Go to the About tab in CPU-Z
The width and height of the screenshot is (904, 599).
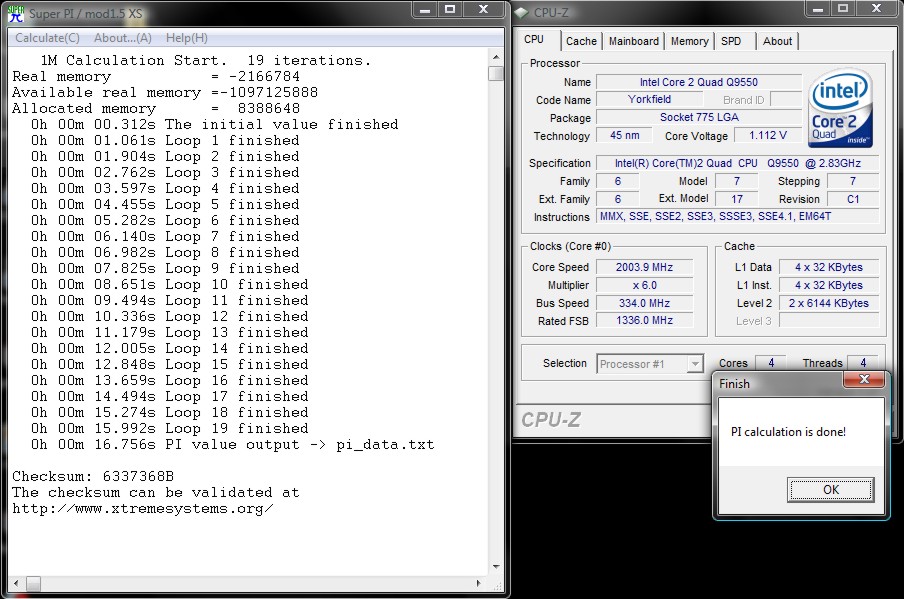777,41
